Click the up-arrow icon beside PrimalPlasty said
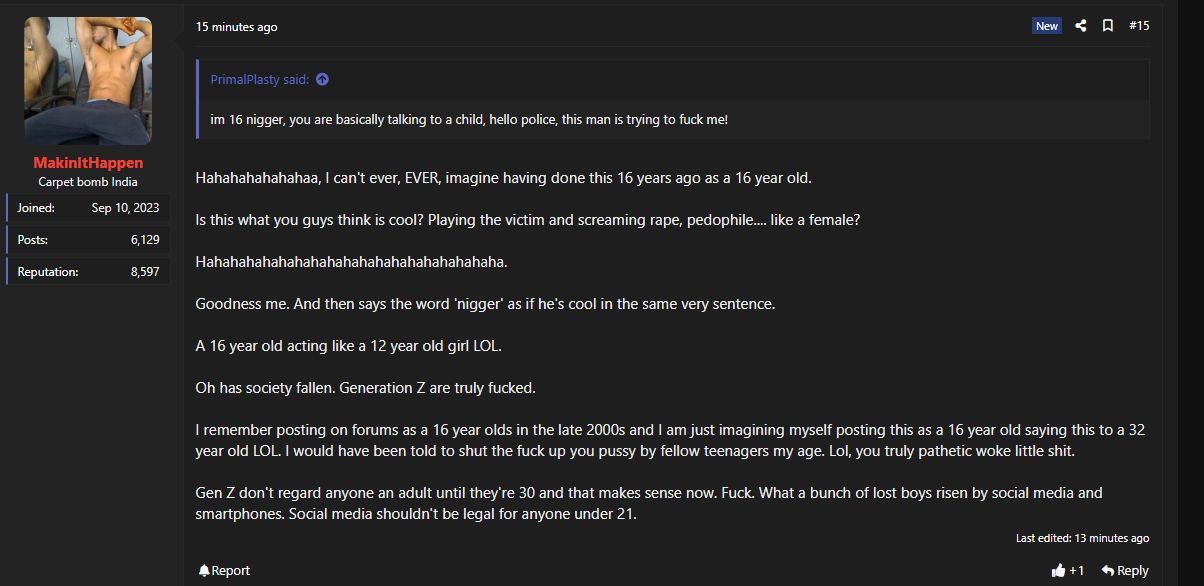 pyautogui.click(x=322, y=80)
